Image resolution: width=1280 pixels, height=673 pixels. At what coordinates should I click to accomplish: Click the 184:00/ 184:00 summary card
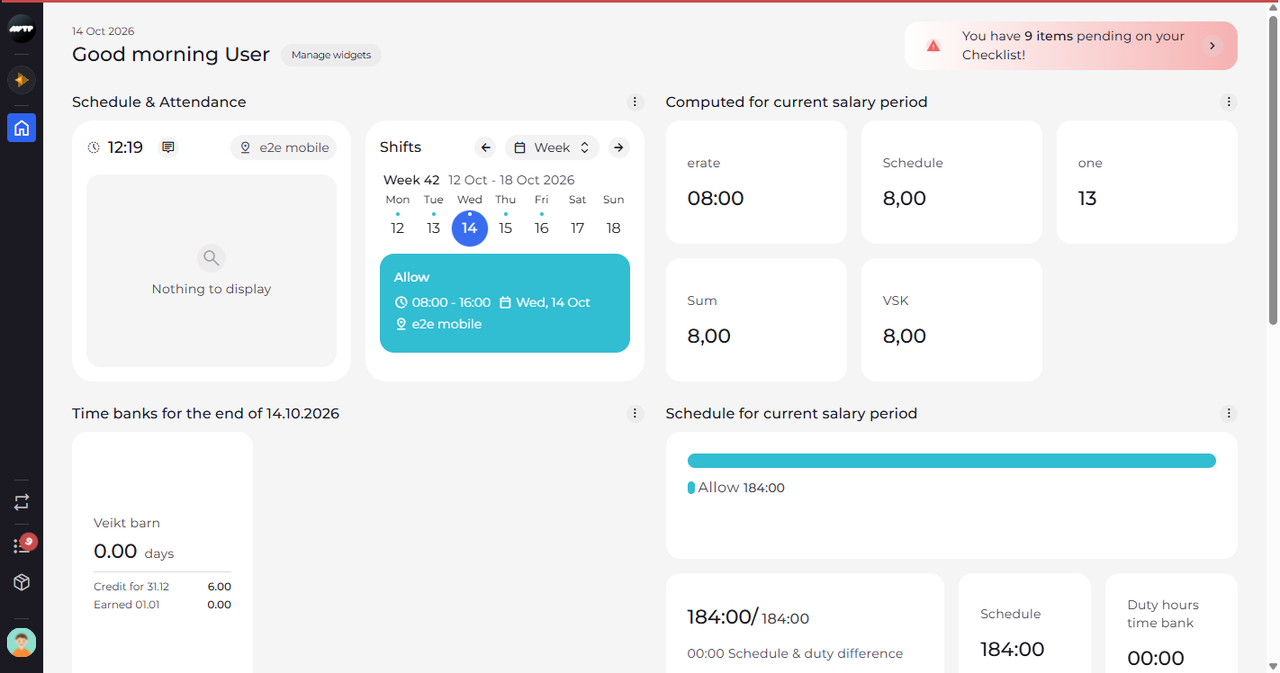pyautogui.click(x=804, y=623)
